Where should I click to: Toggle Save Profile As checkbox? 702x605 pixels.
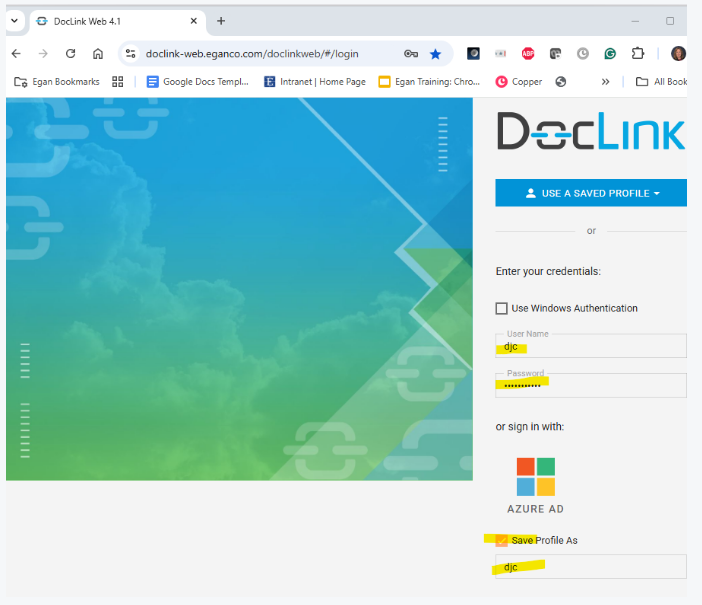[501, 541]
